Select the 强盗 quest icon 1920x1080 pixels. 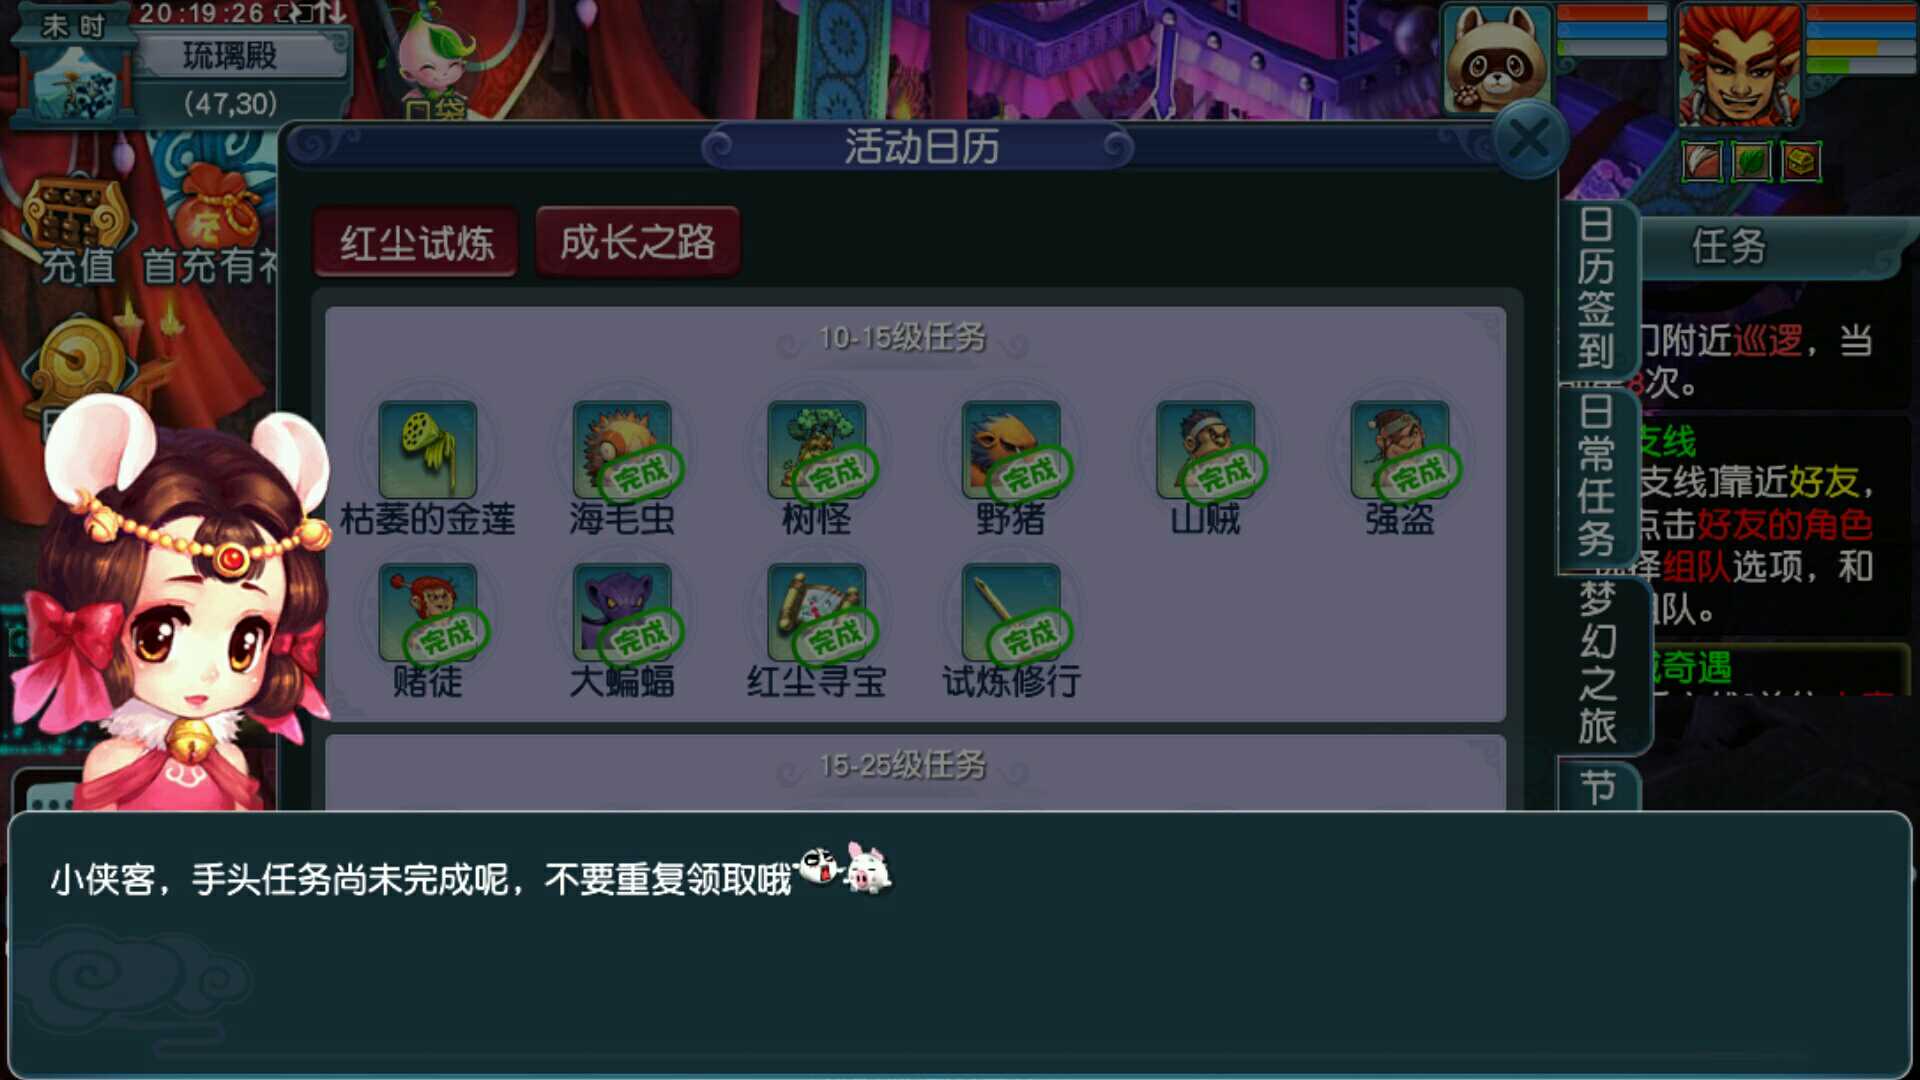tap(1400, 449)
